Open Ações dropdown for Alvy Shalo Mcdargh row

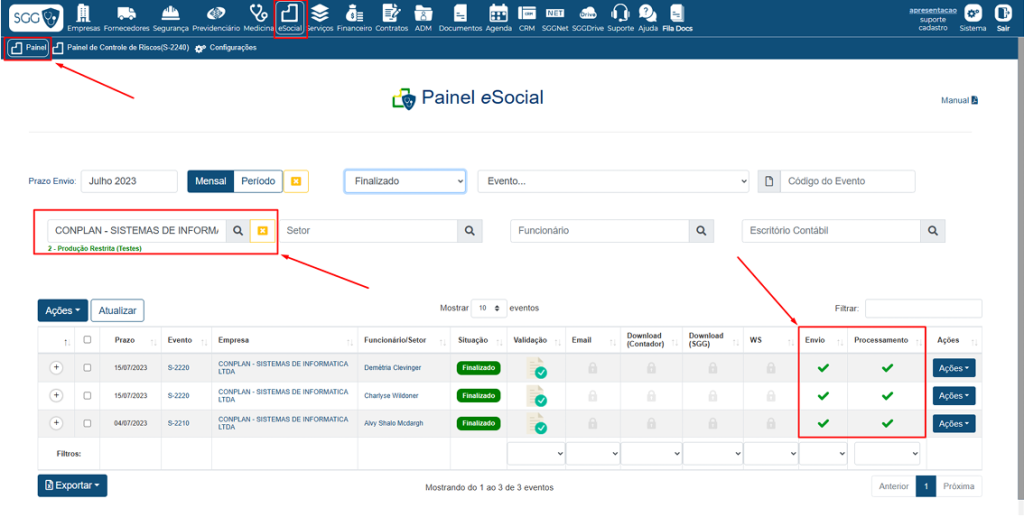[953, 424]
